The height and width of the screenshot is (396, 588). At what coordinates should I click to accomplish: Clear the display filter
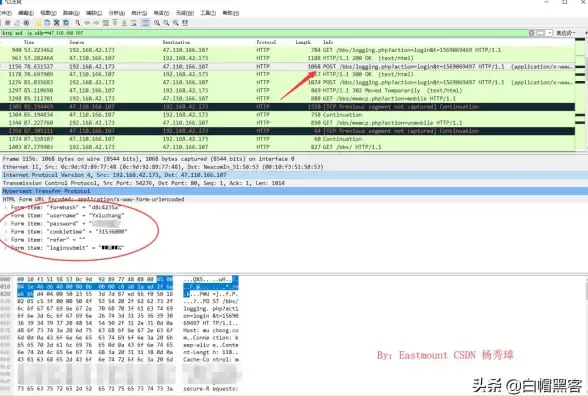tap(531, 33)
